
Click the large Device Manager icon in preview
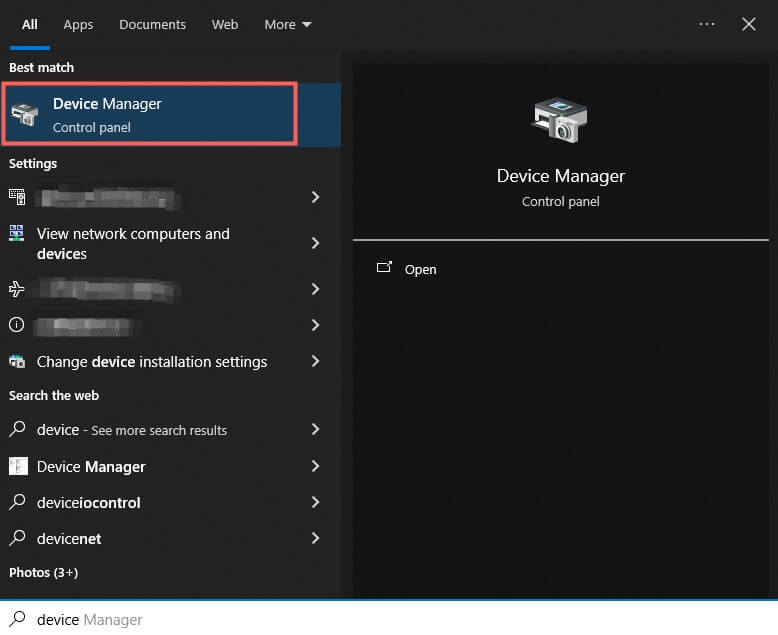(560, 120)
